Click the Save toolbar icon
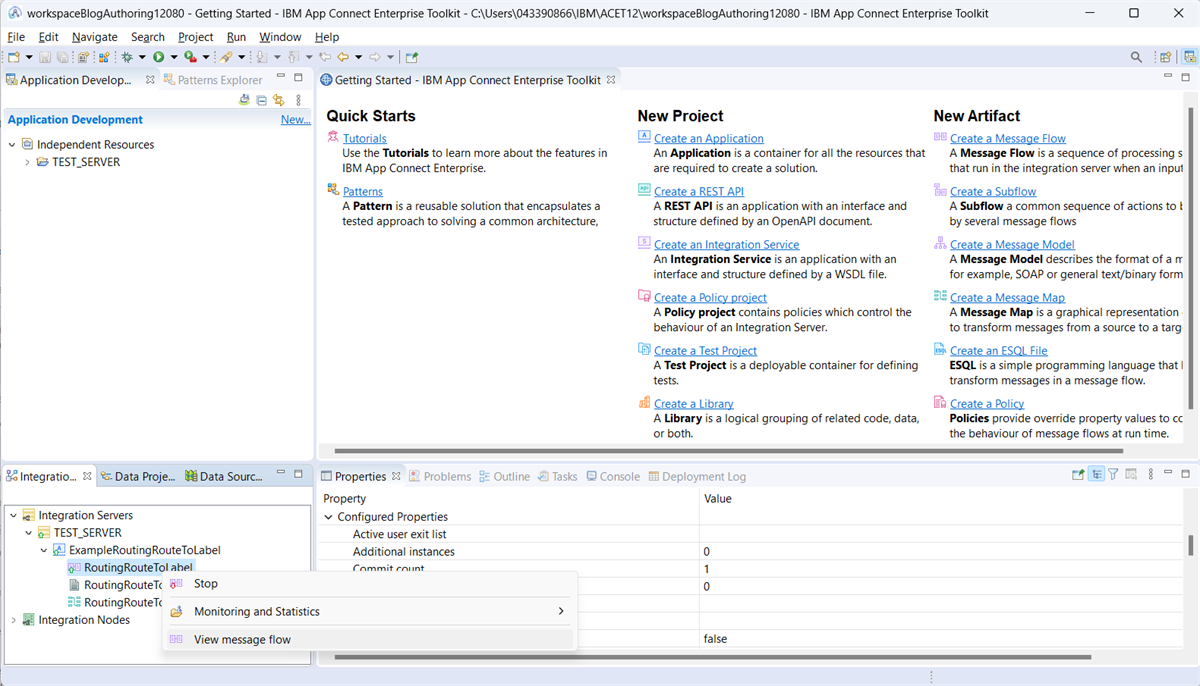 [x=45, y=57]
